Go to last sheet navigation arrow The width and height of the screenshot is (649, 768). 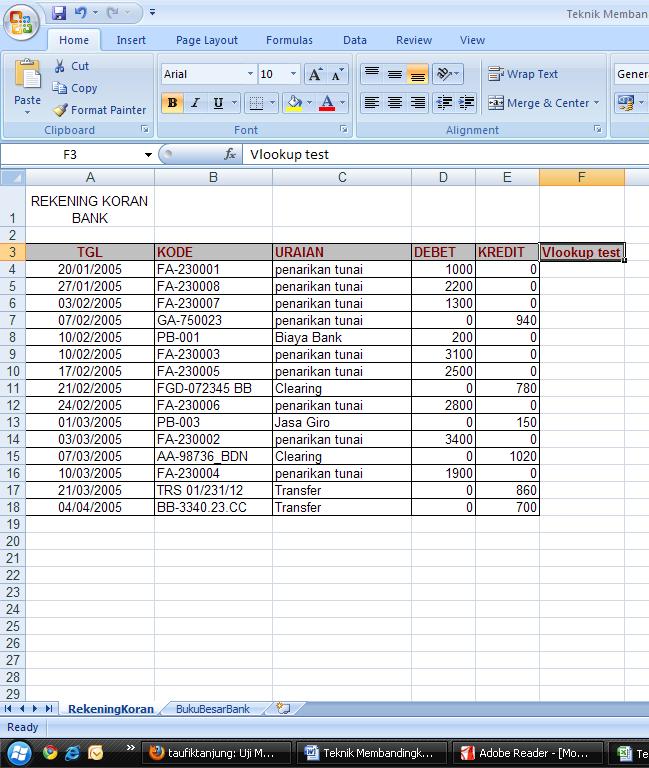click(49, 708)
